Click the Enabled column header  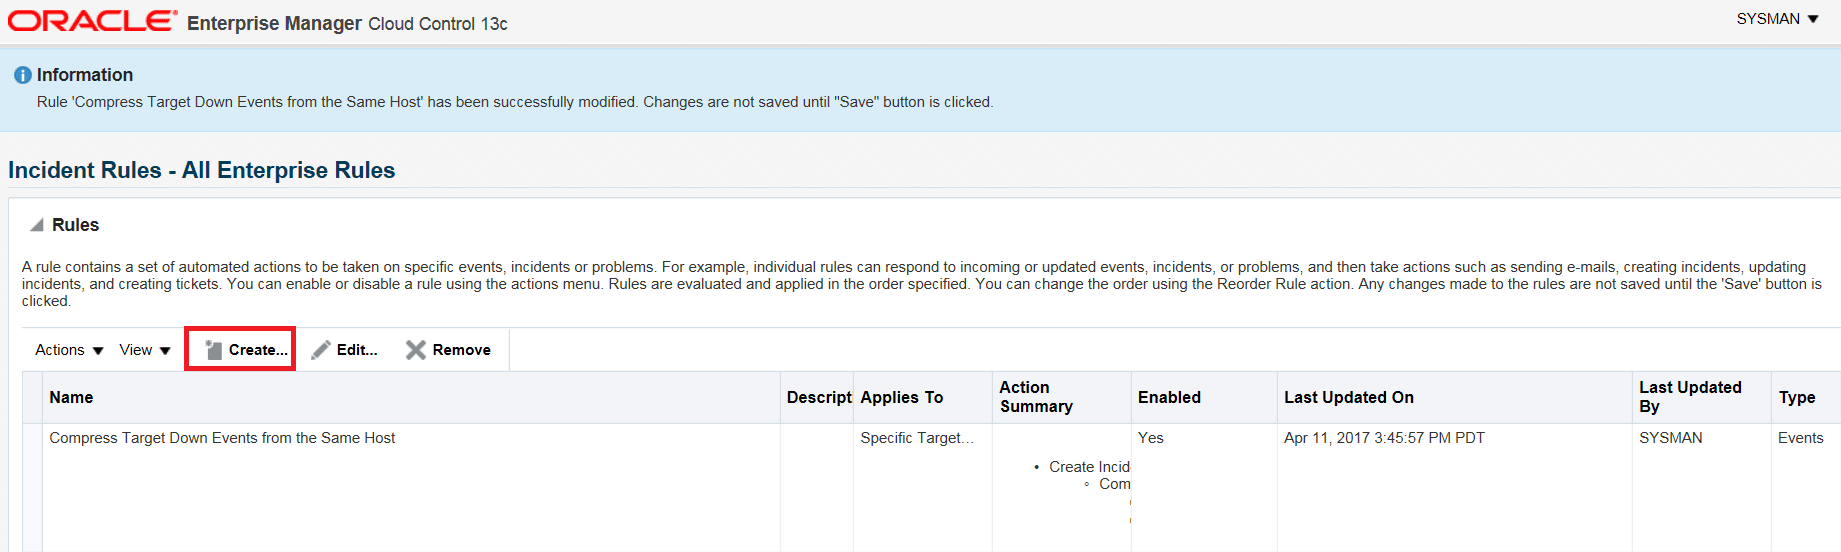tap(1169, 398)
